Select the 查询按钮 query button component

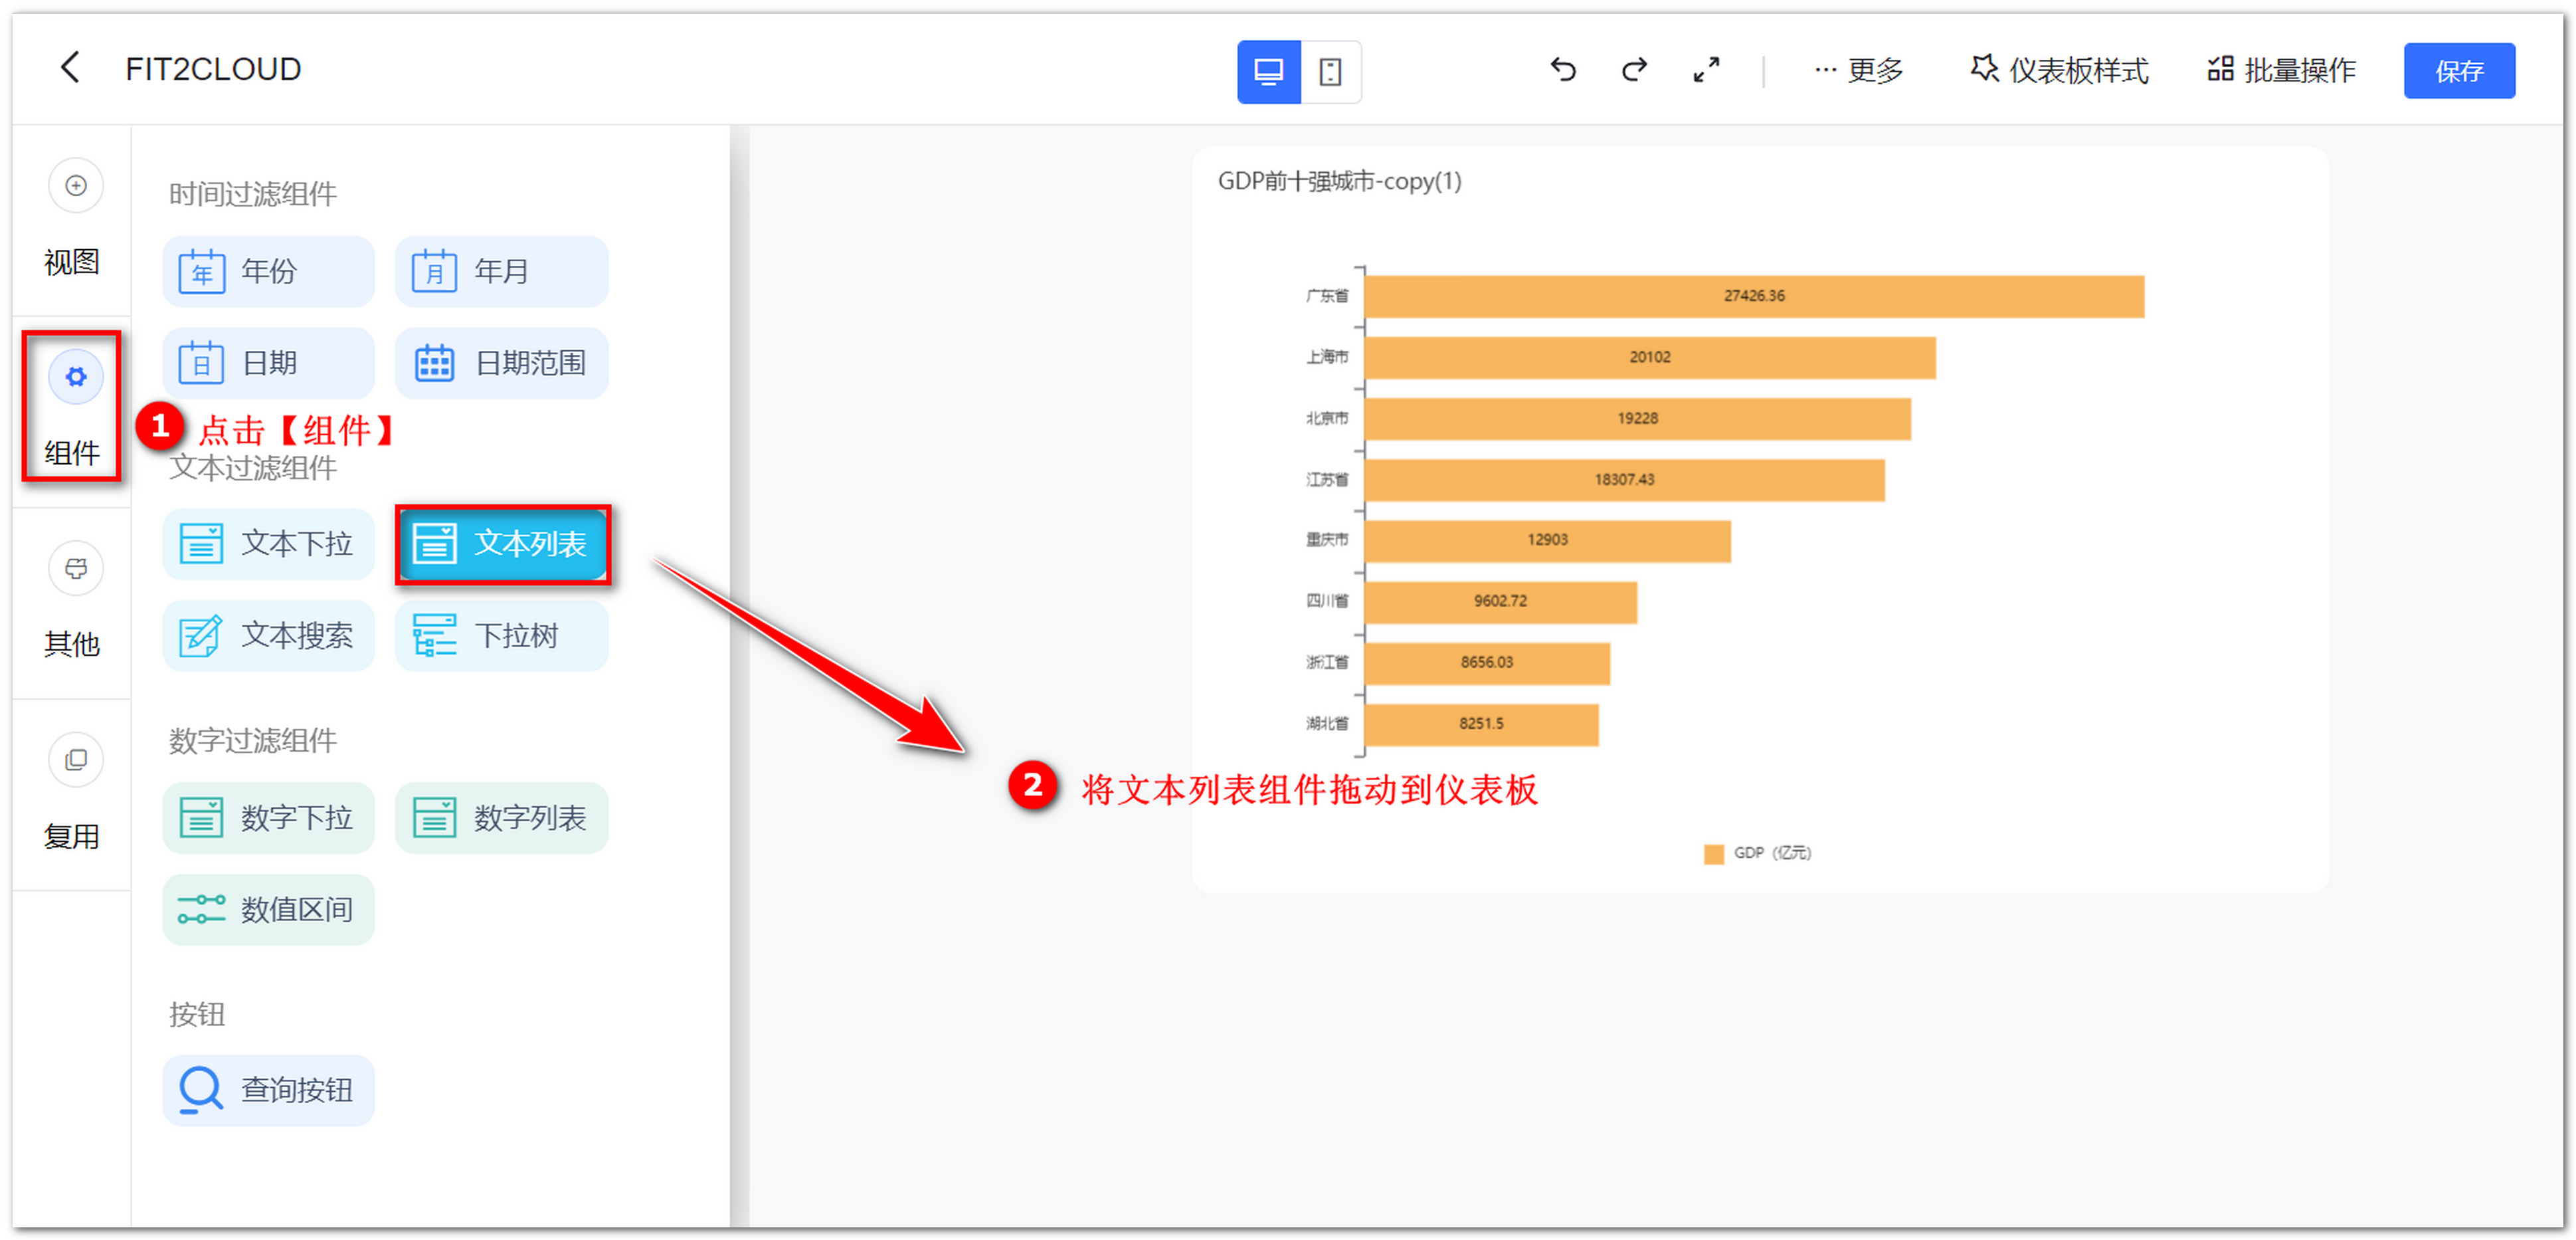(268, 1091)
